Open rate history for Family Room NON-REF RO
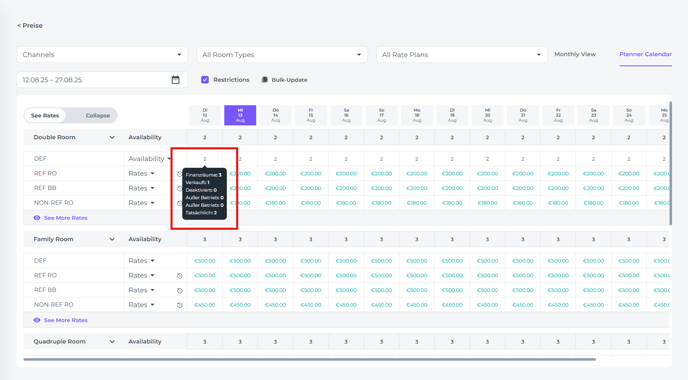Image resolution: width=688 pixels, height=380 pixels. point(179,305)
